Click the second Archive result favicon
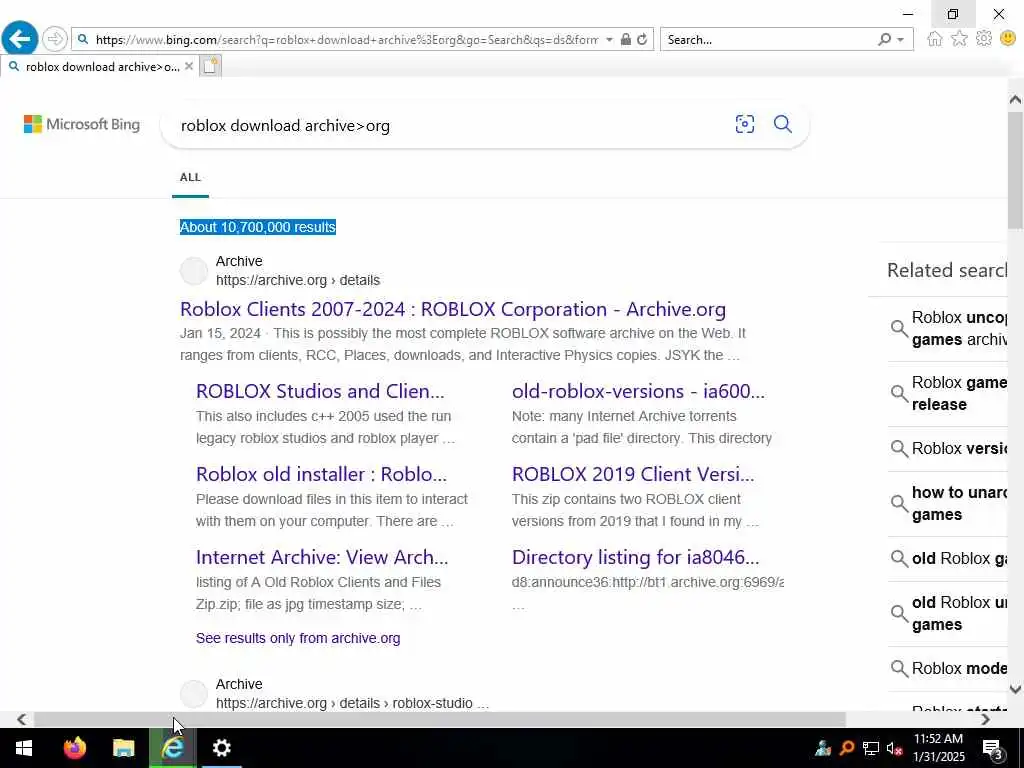 coord(193,694)
